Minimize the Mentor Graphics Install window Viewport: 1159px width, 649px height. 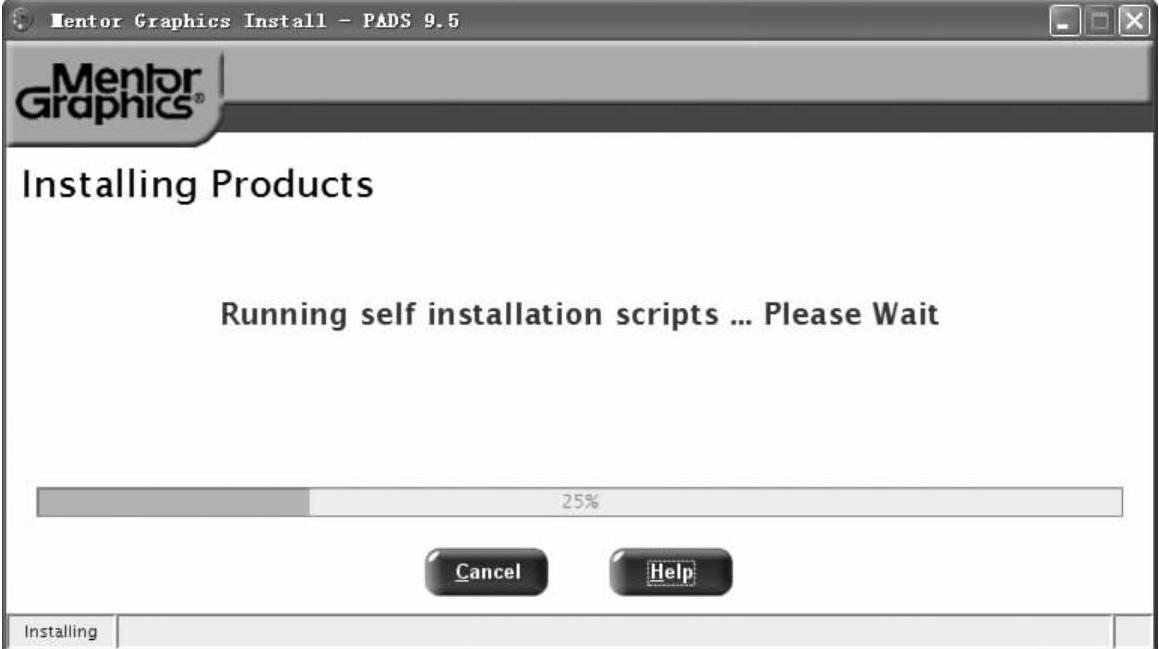(x=1065, y=21)
